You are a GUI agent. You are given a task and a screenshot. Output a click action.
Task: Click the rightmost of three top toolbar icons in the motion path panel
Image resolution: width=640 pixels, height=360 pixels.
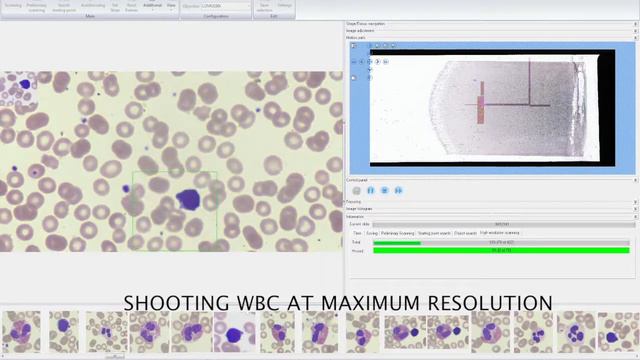click(x=393, y=45)
